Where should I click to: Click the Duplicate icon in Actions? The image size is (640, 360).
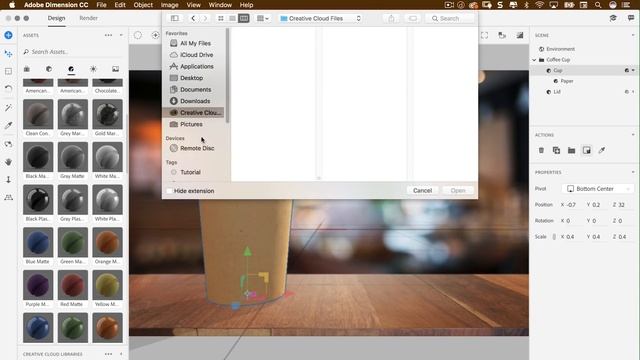[556, 150]
